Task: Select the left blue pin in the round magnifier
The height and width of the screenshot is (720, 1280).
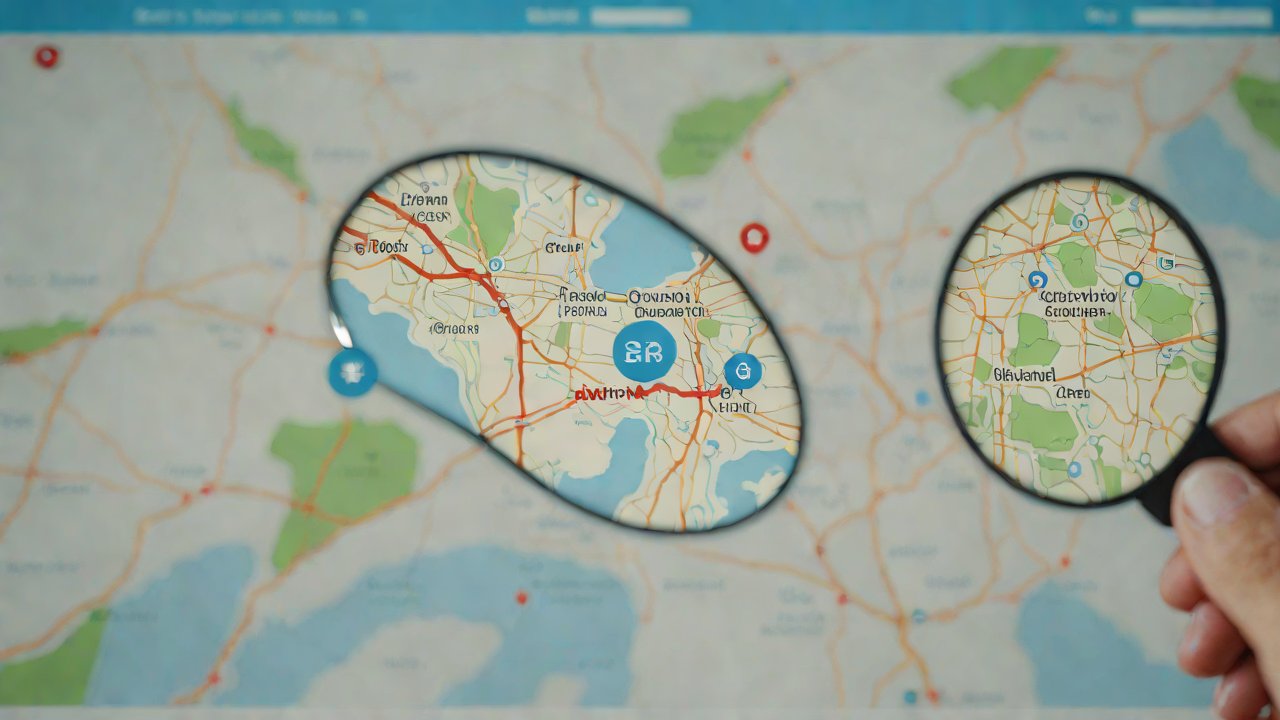Action: click(1037, 280)
